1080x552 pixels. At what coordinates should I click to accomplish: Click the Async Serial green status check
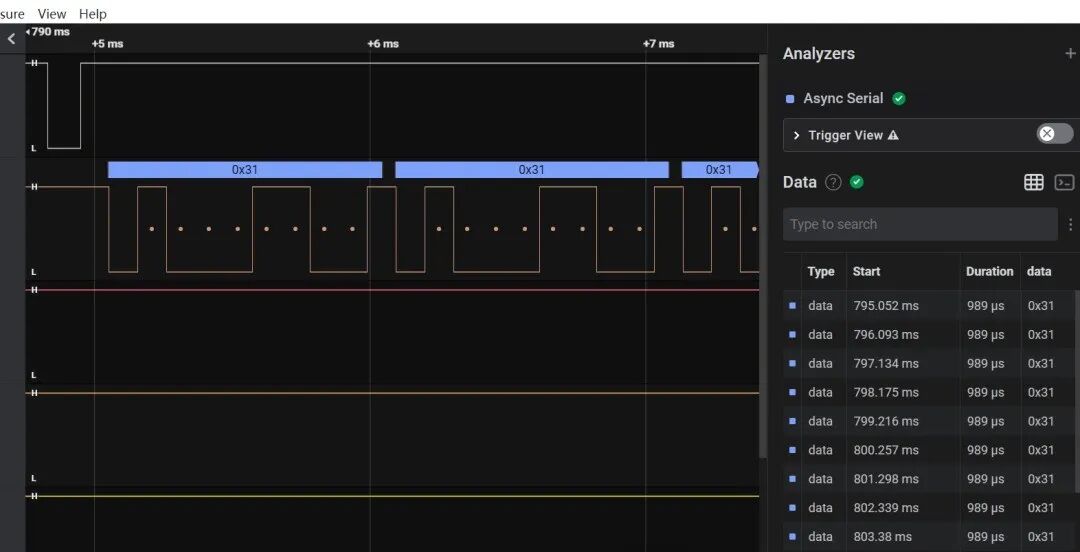(x=898, y=99)
